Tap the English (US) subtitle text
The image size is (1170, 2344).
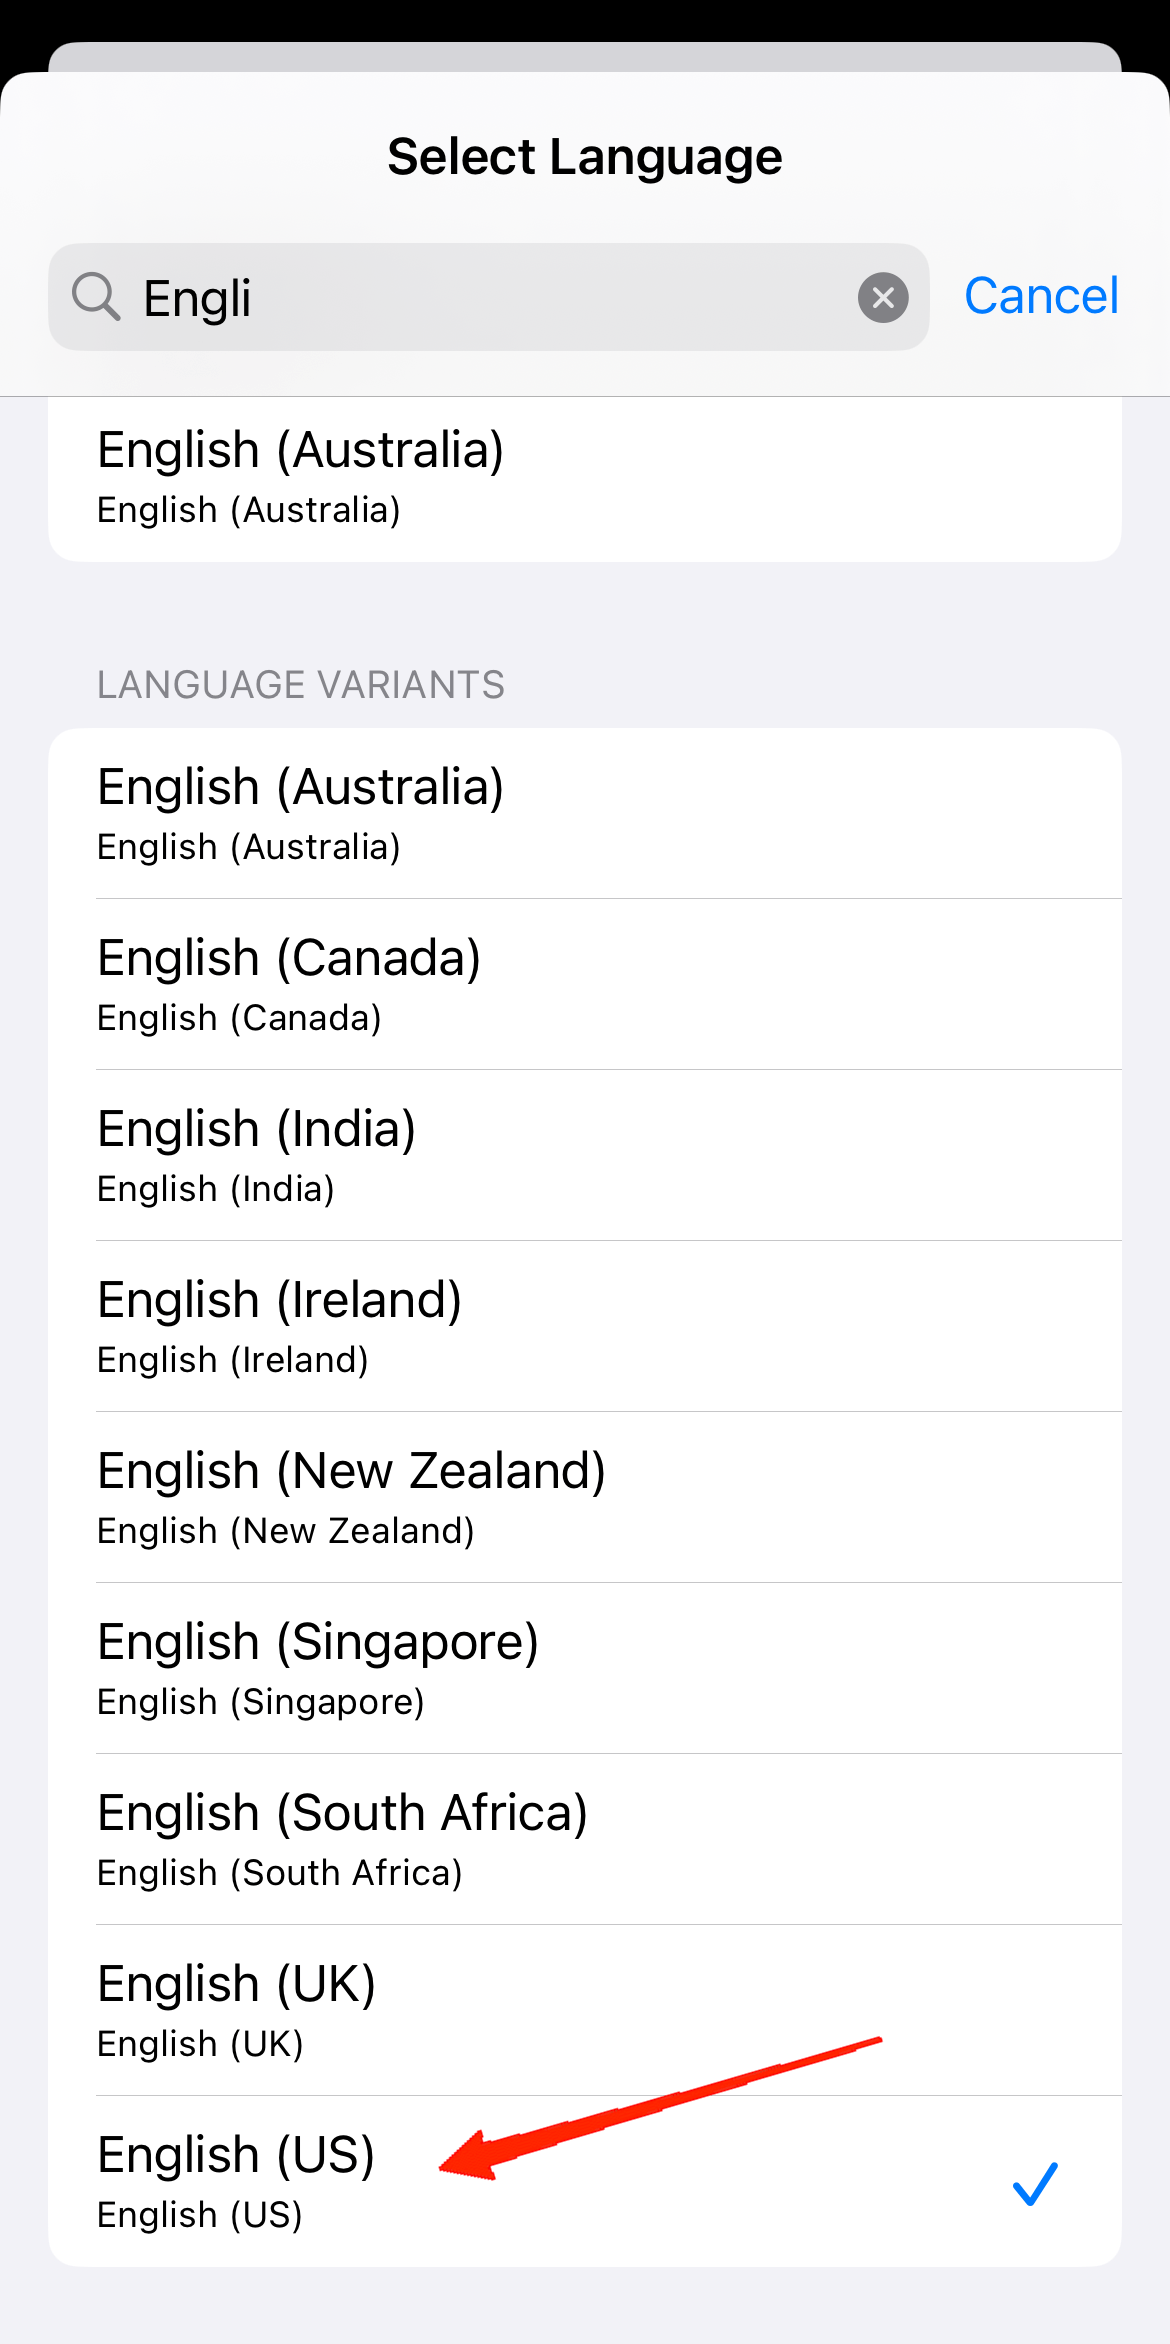click(x=200, y=2214)
